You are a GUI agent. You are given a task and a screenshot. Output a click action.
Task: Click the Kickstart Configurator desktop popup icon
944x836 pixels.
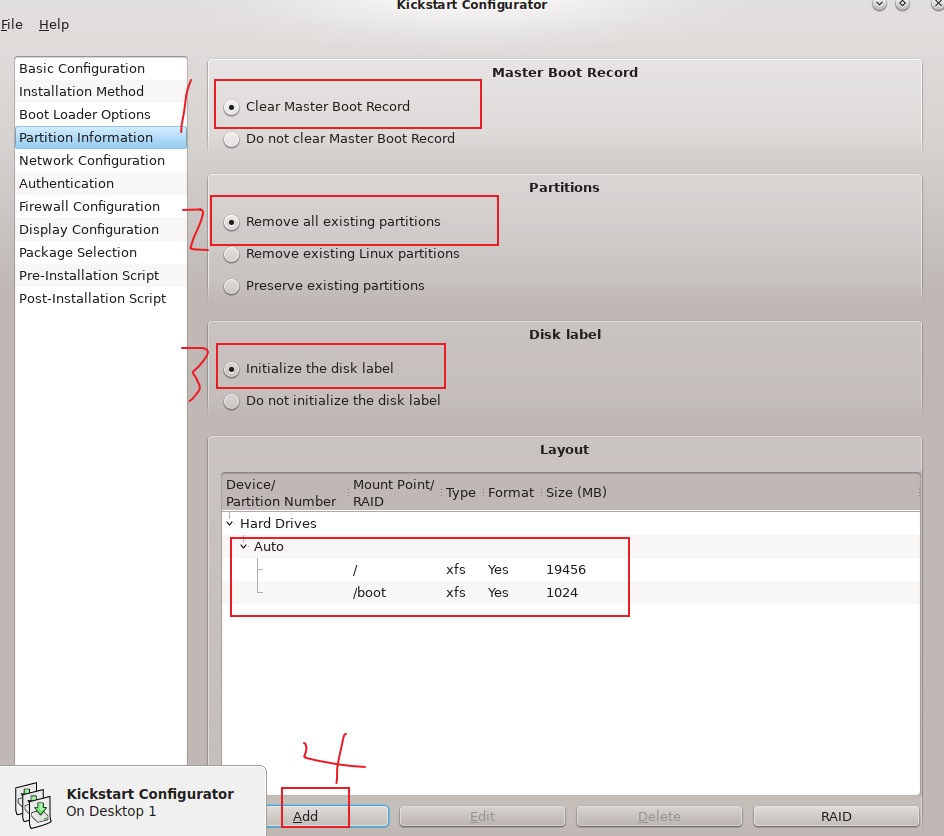(33, 805)
